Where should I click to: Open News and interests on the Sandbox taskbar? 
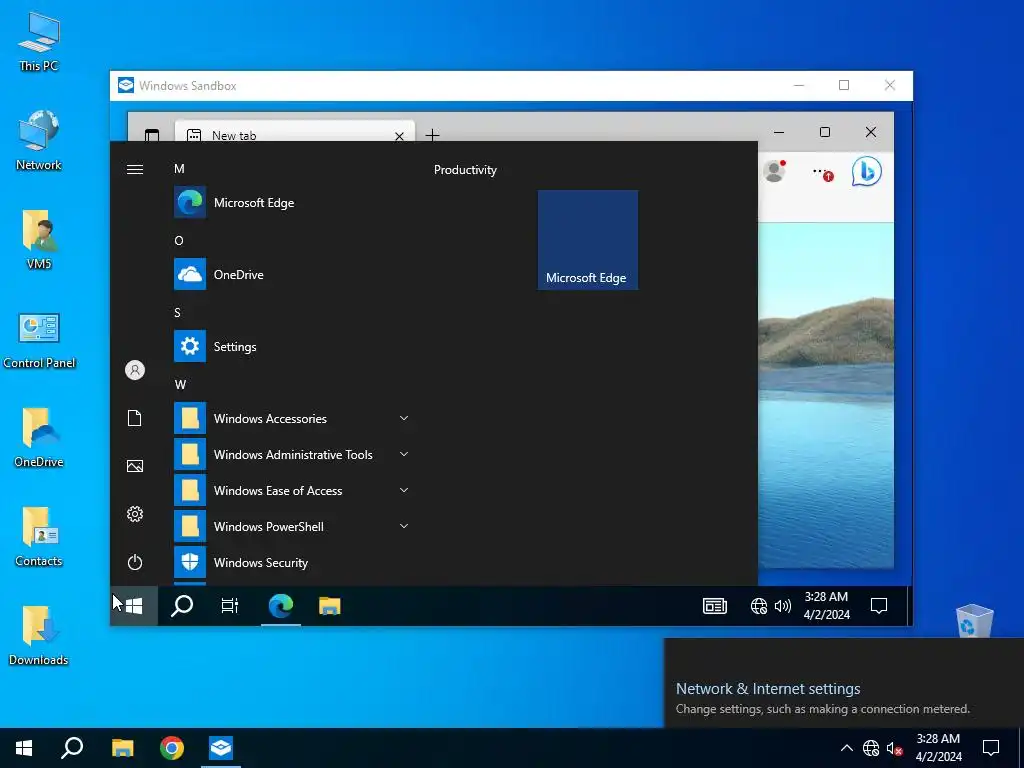pos(714,606)
